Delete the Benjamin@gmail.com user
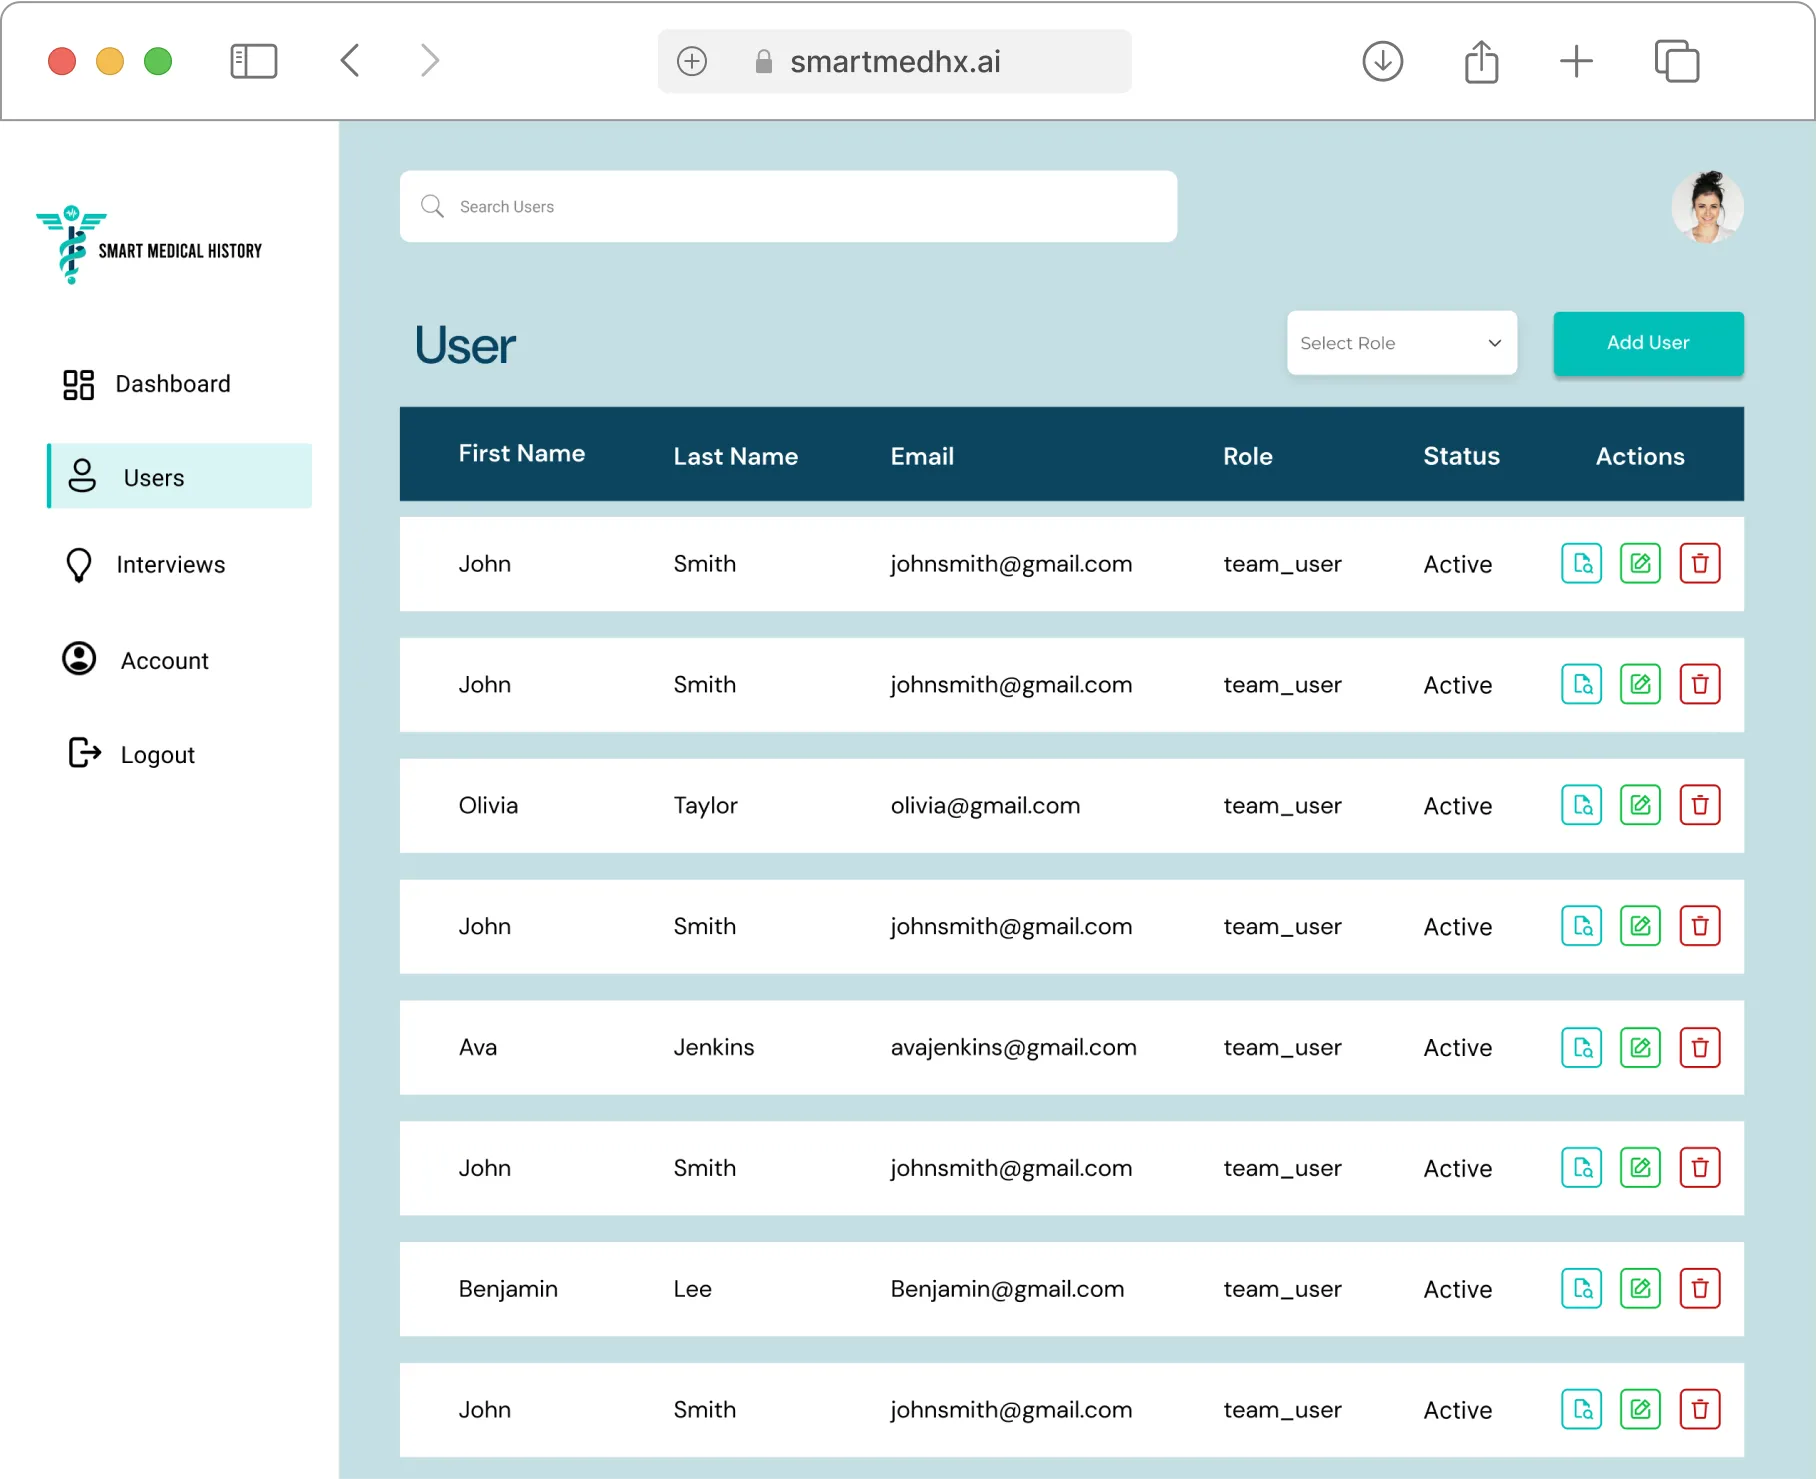This screenshot has width=1818, height=1479. click(x=1699, y=1288)
